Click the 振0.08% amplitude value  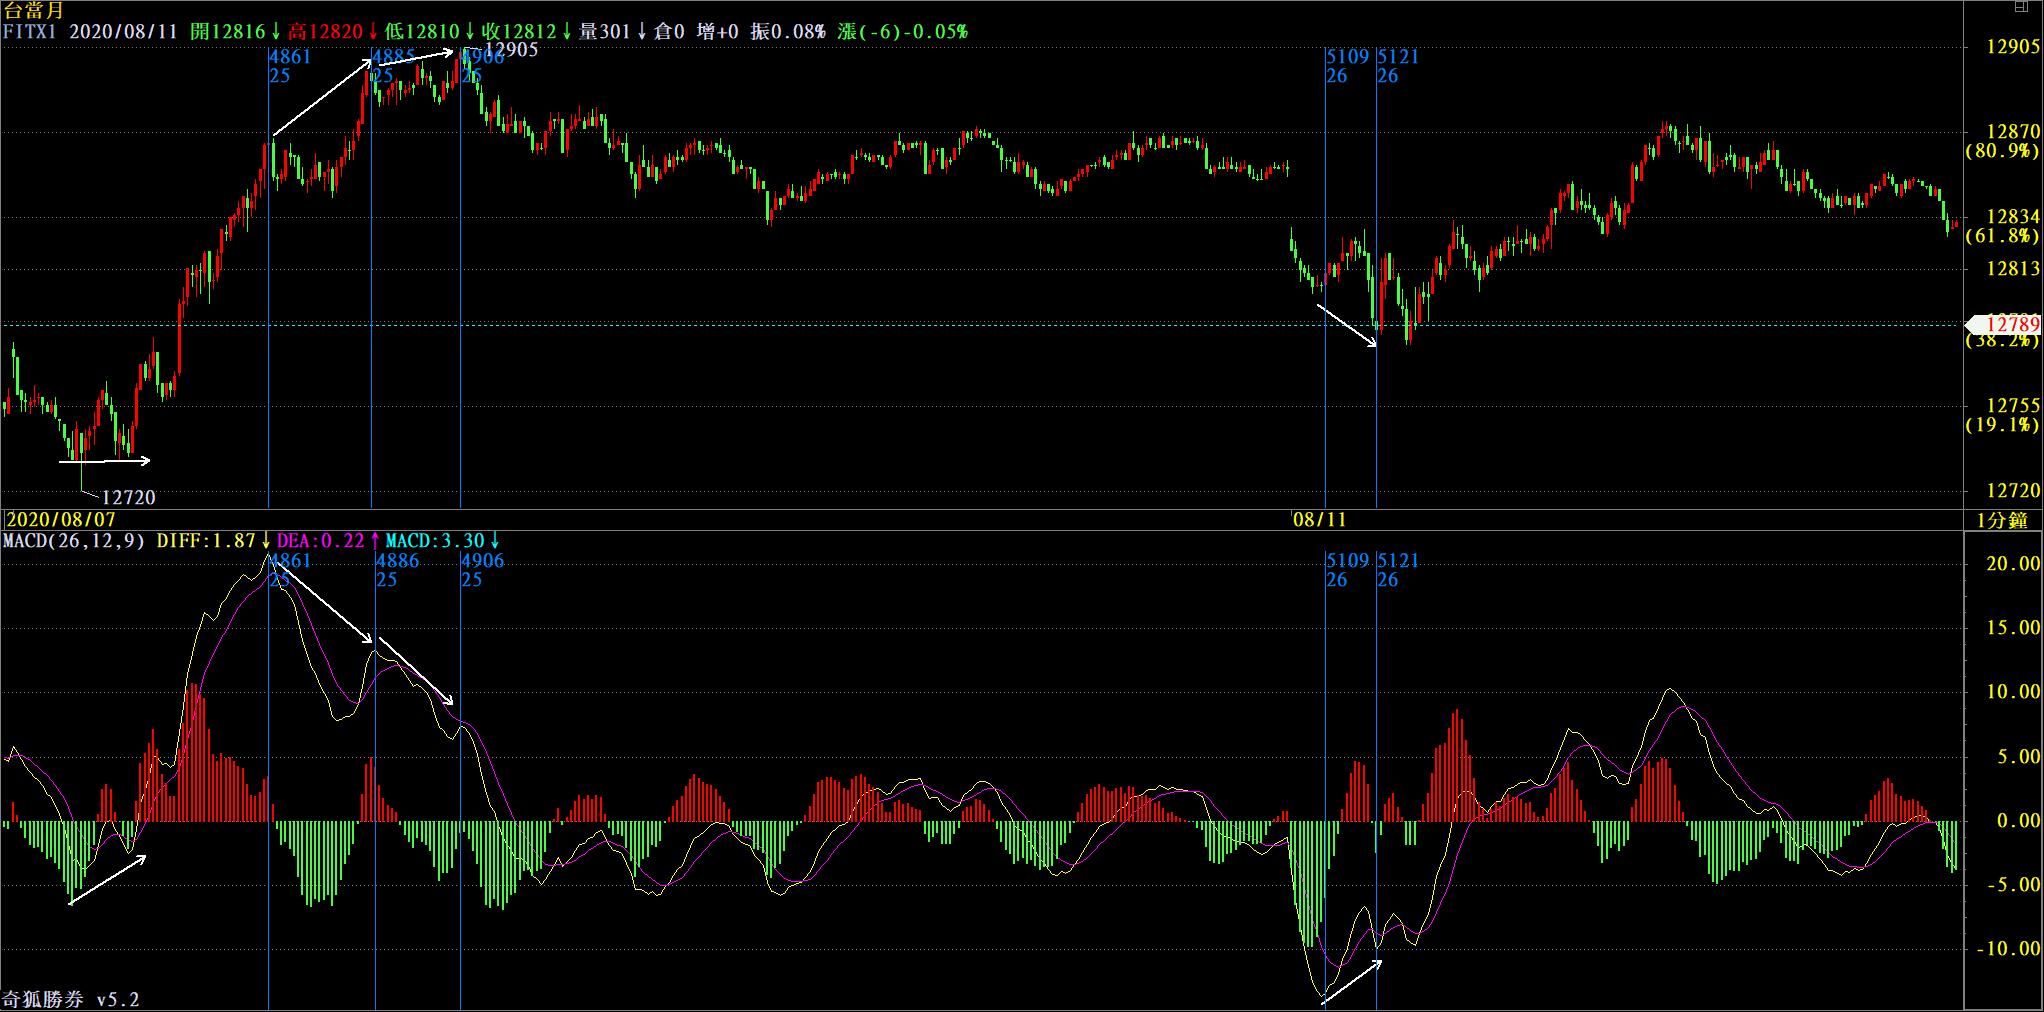(x=788, y=32)
